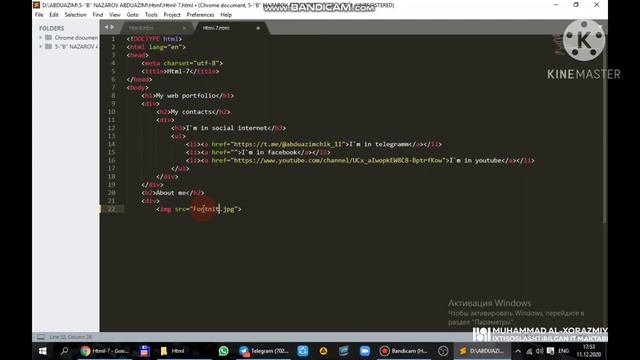The width and height of the screenshot is (640, 360).
Task: Open the Preferences menu
Action: tap(200, 15)
